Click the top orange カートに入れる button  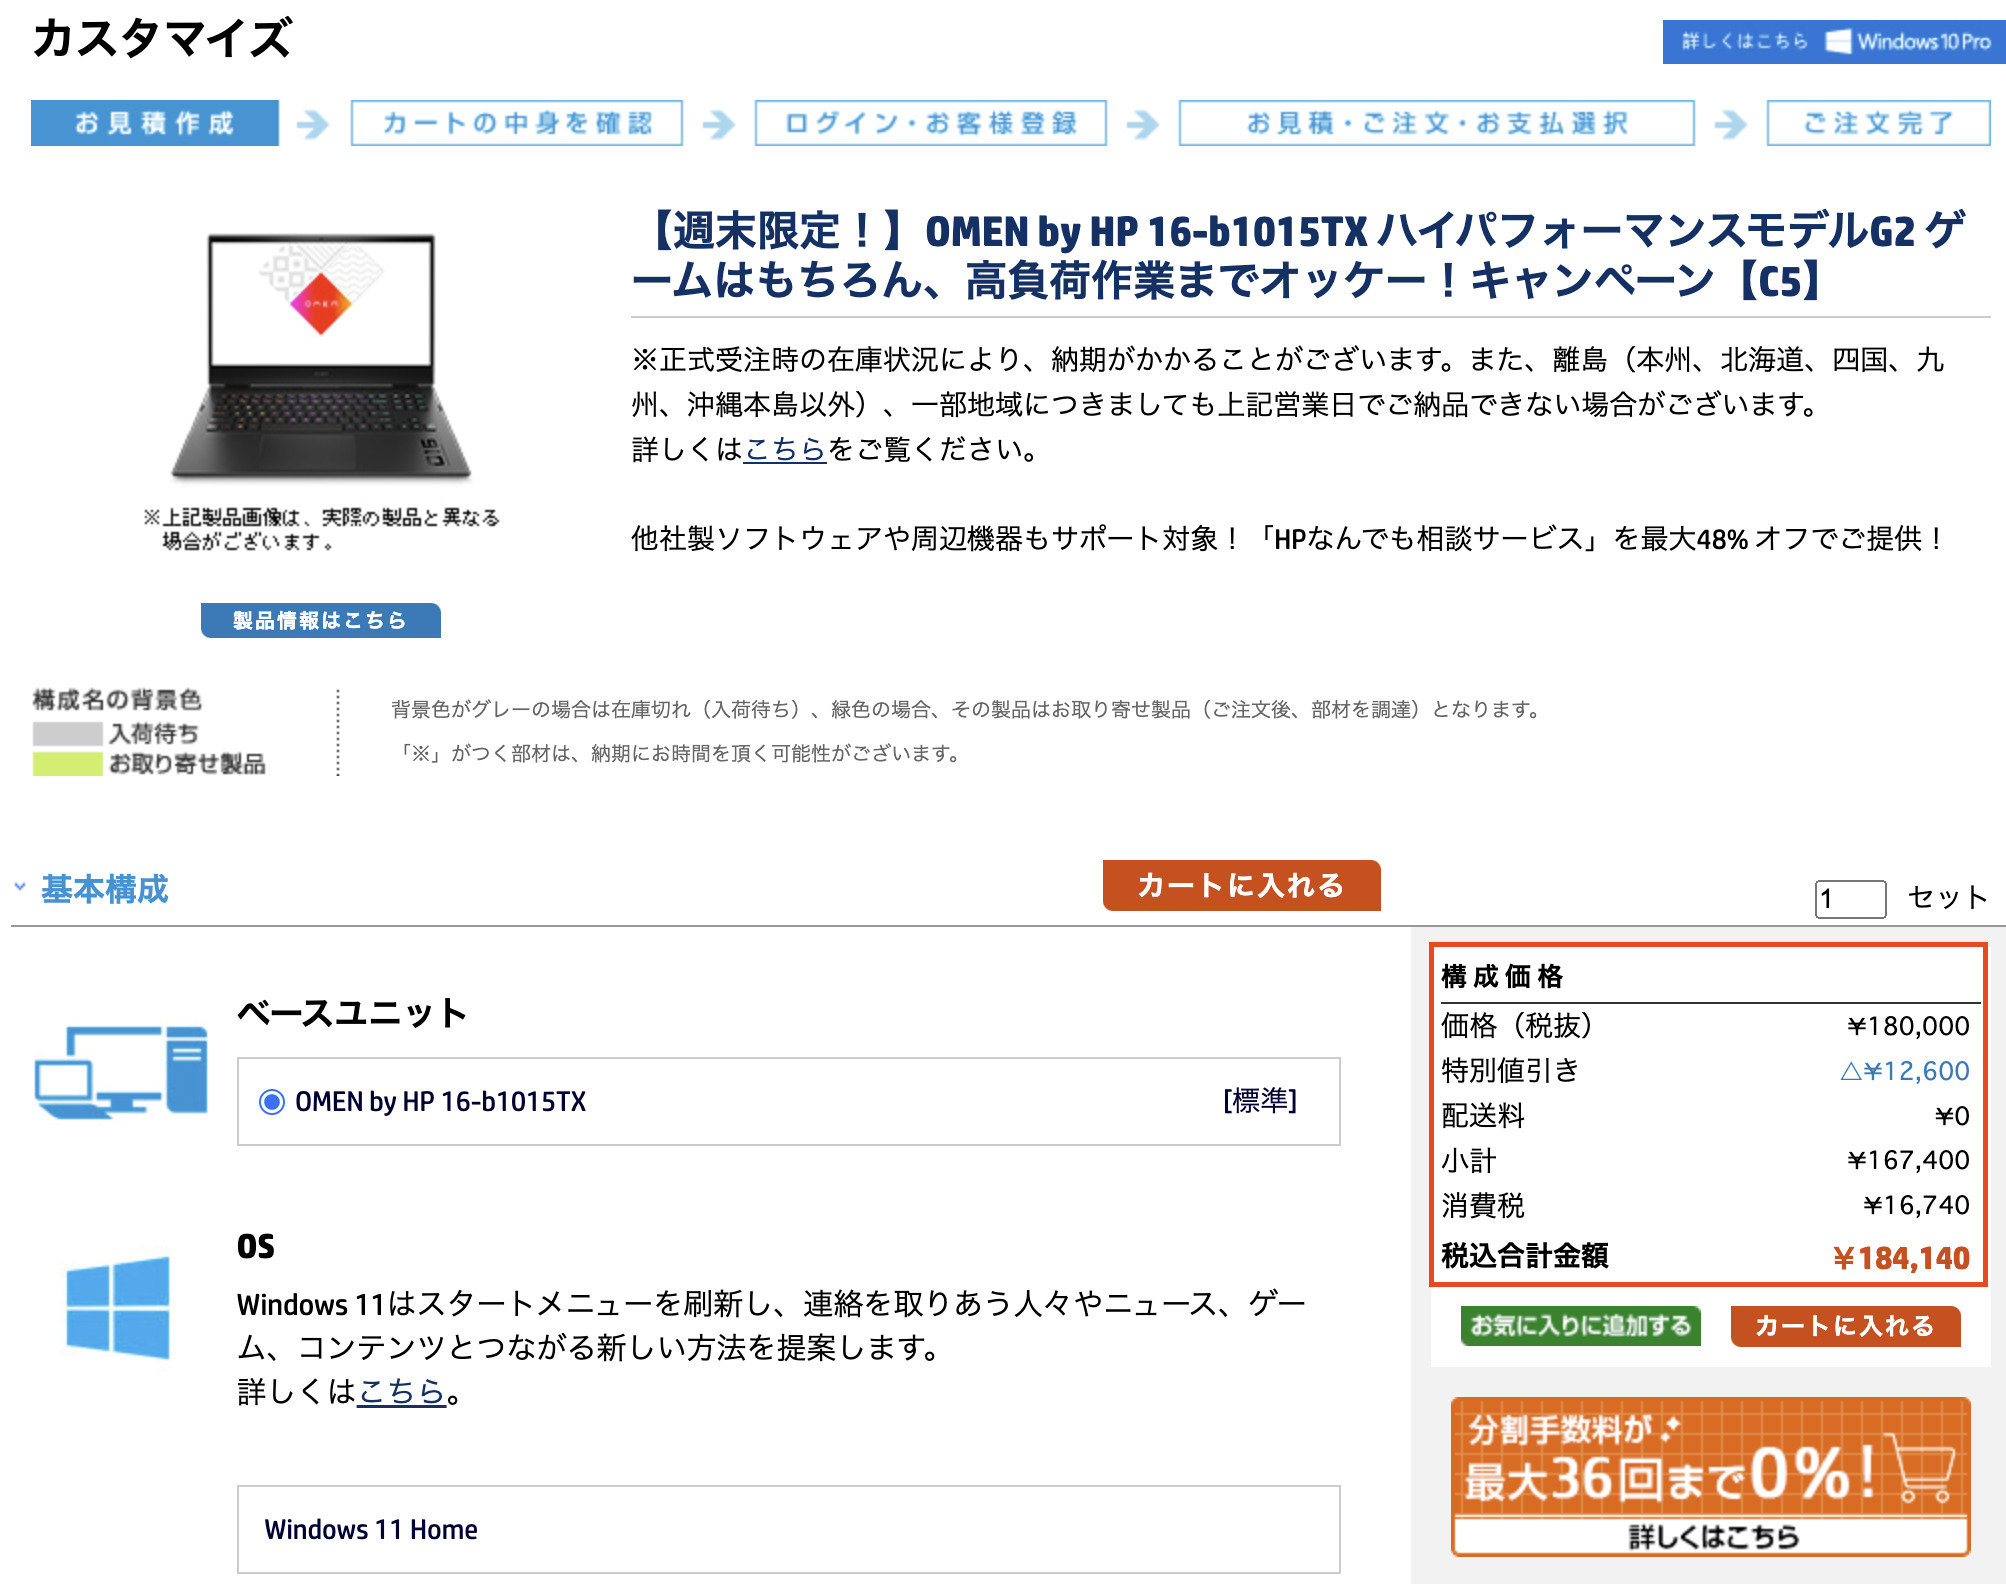pyautogui.click(x=1241, y=885)
